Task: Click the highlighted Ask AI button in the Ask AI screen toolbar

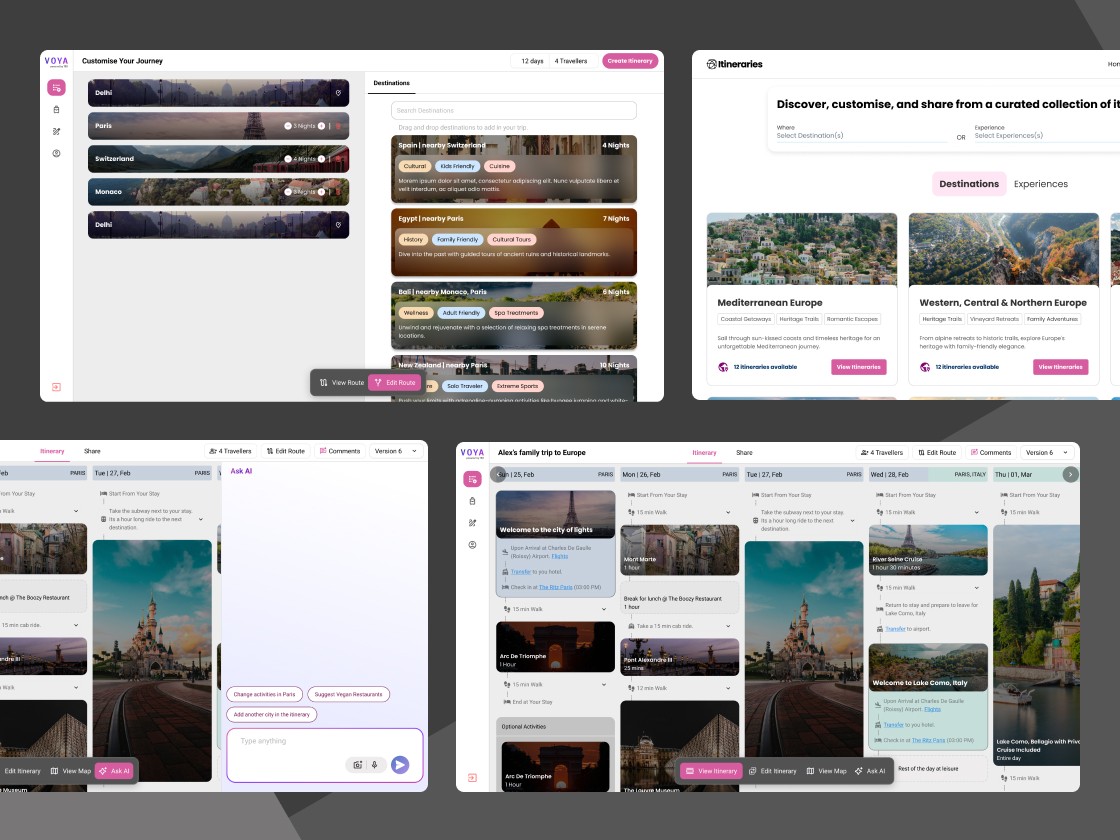Action: 114,771
